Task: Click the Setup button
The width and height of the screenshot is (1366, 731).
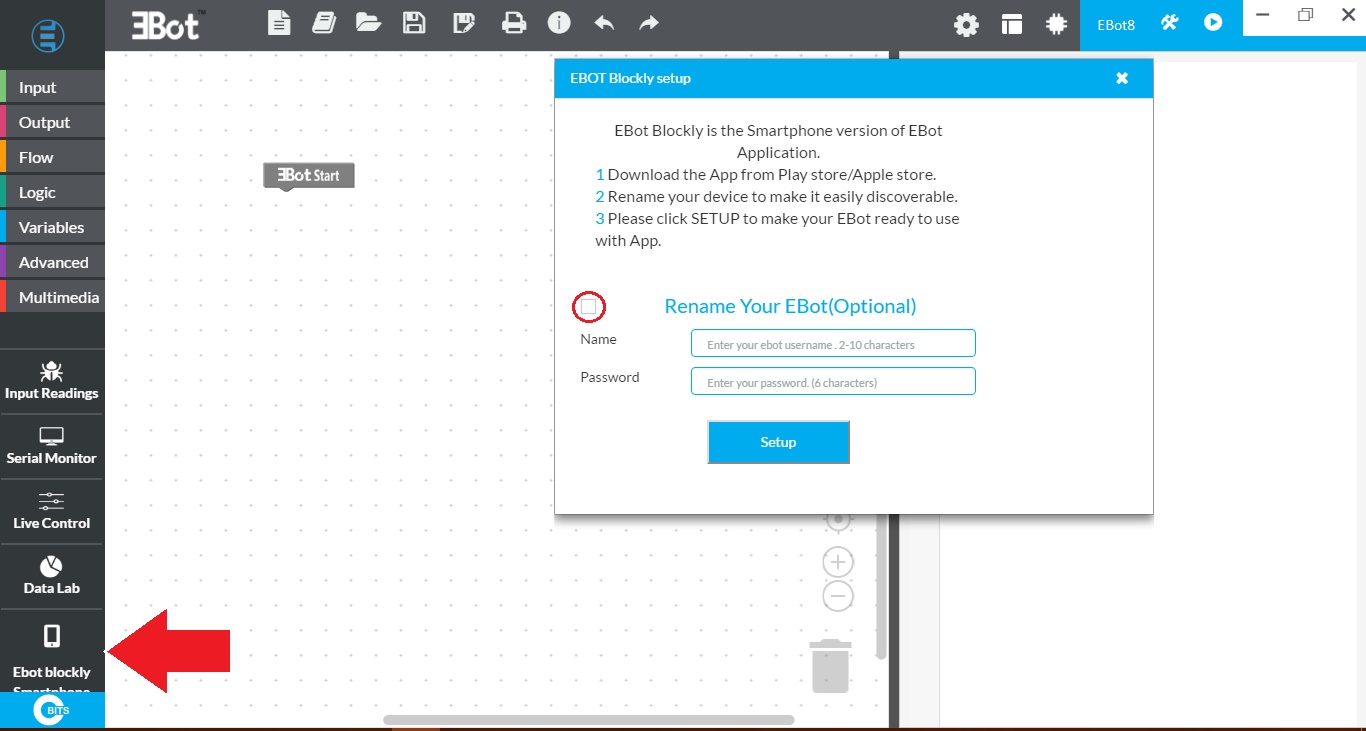Action: (778, 442)
